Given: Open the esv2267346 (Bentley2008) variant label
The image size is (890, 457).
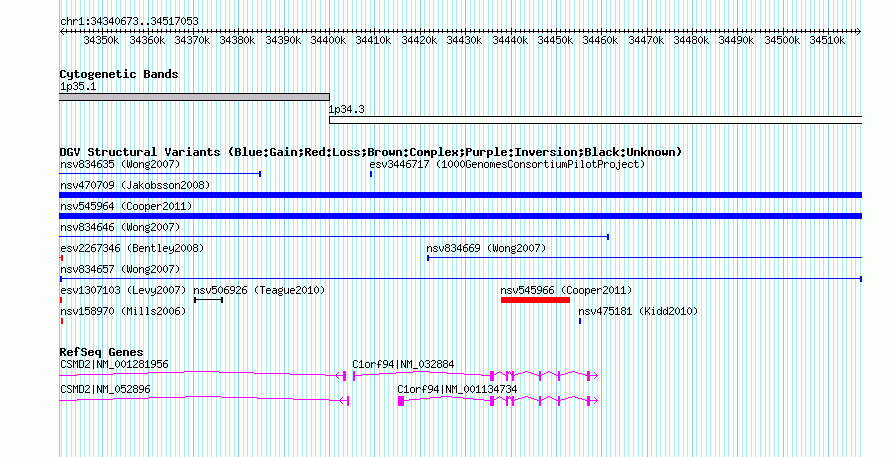Looking at the screenshot, I should (x=132, y=249).
